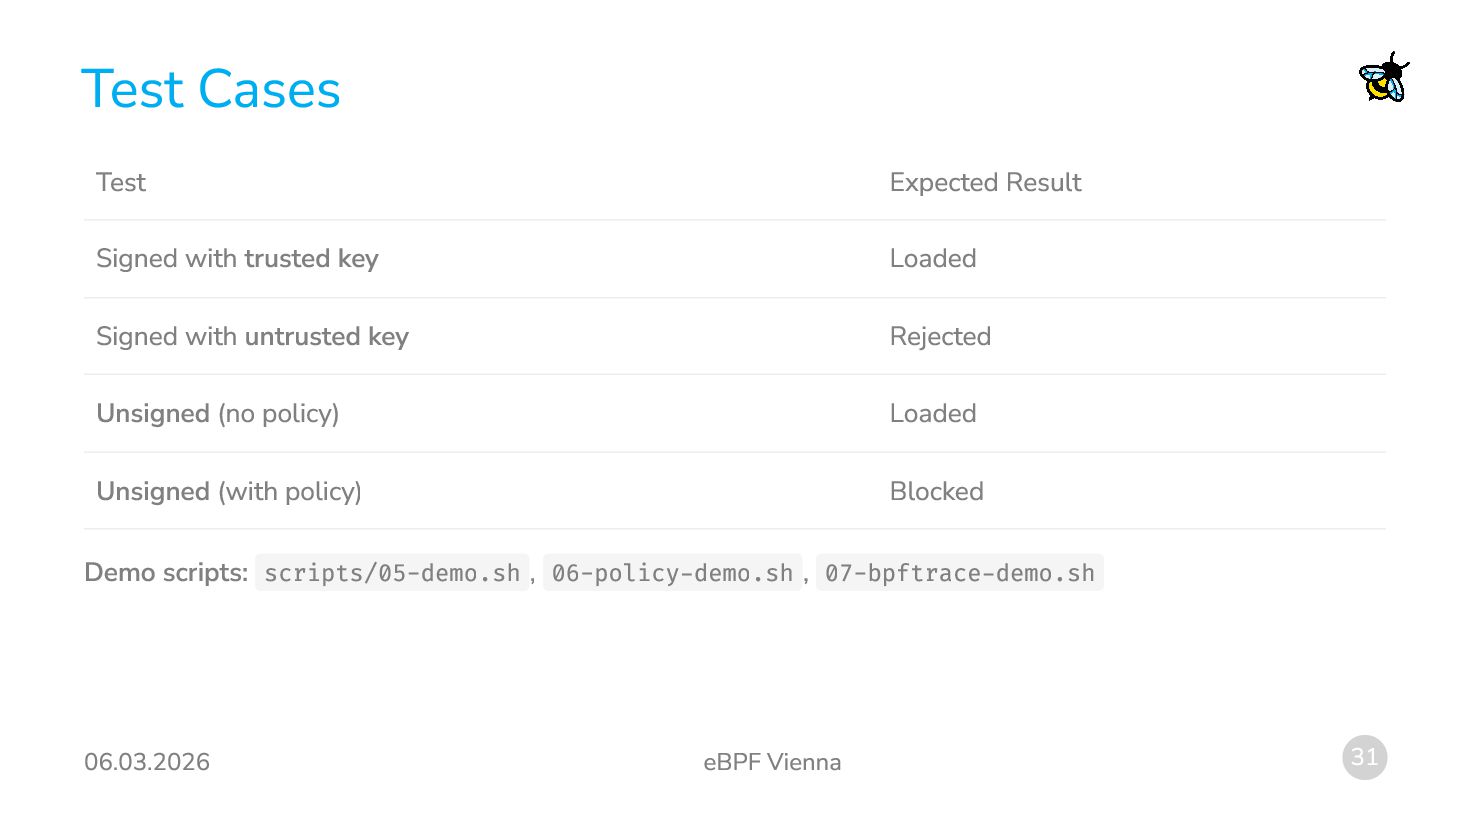This screenshot has width=1470, height=828.
Task: Click 'Loaded' result for unsigned no policy
Action: 932,414
